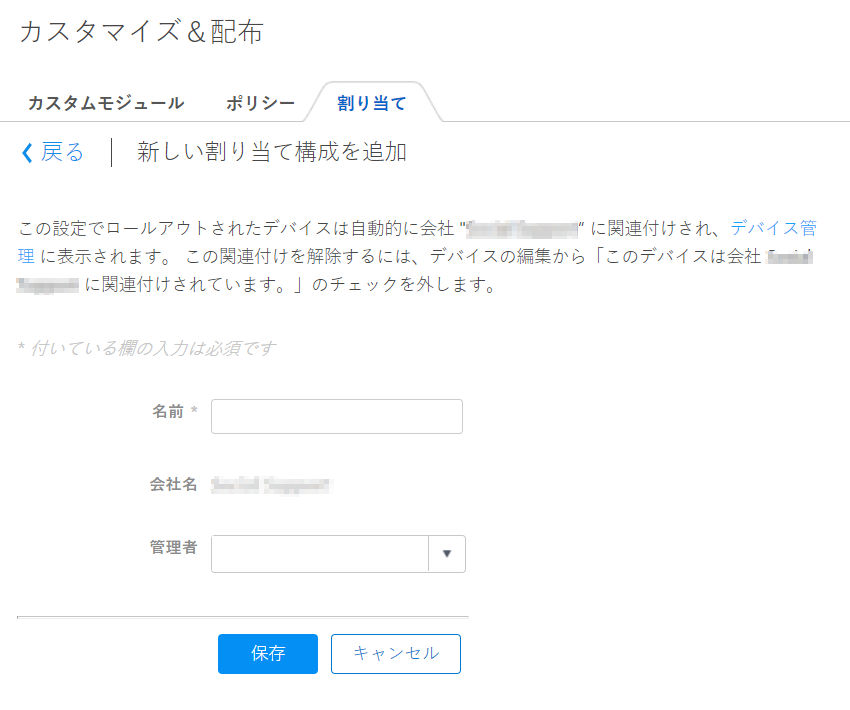Image resolution: width=850 pixels, height=710 pixels.
Task: Switch to the カスタムモジュール tab
Action: 106,103
